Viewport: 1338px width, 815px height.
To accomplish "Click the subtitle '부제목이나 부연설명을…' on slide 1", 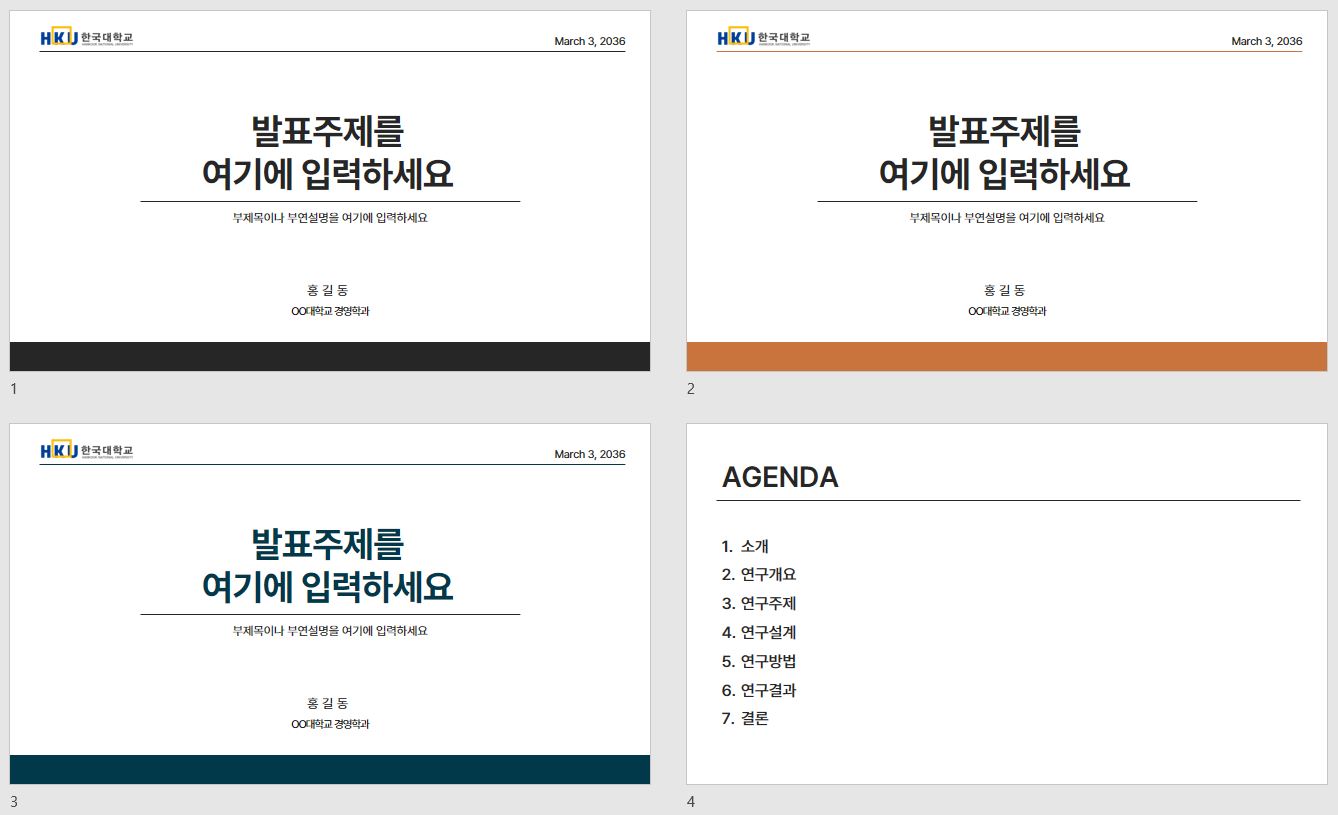I will point(330,218).
